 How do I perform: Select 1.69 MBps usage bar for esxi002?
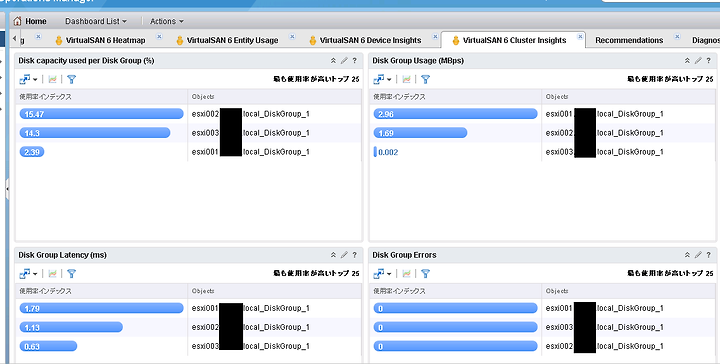[420, 133]
